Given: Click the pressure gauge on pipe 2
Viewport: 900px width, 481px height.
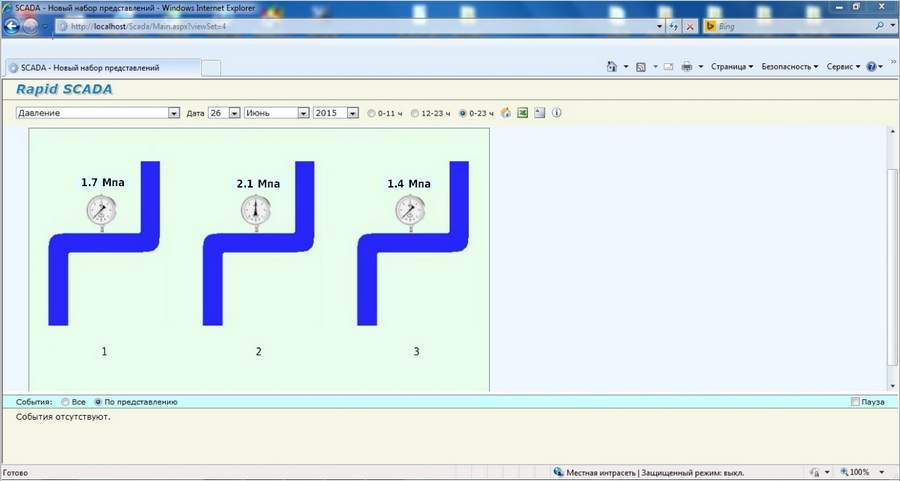Looking at the screenshot, I should (x=256, y=210).
